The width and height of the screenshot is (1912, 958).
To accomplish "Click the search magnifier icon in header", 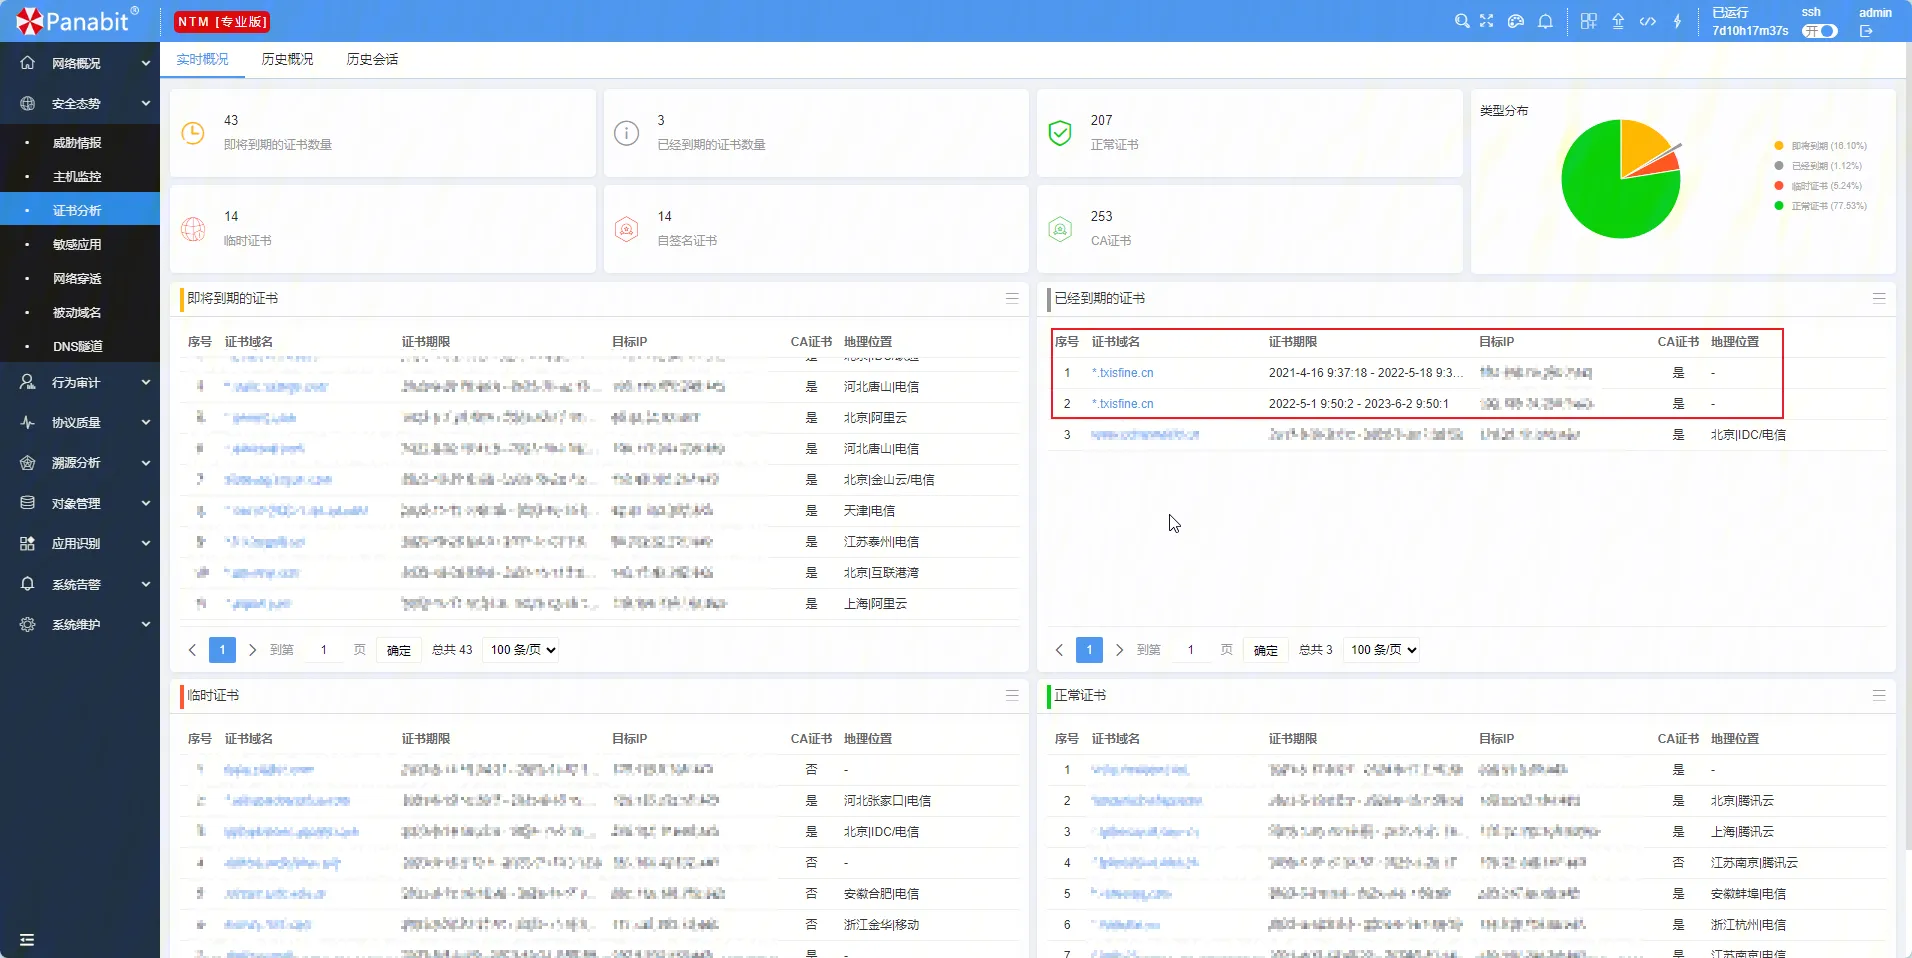I will (x=1461, y=21).
